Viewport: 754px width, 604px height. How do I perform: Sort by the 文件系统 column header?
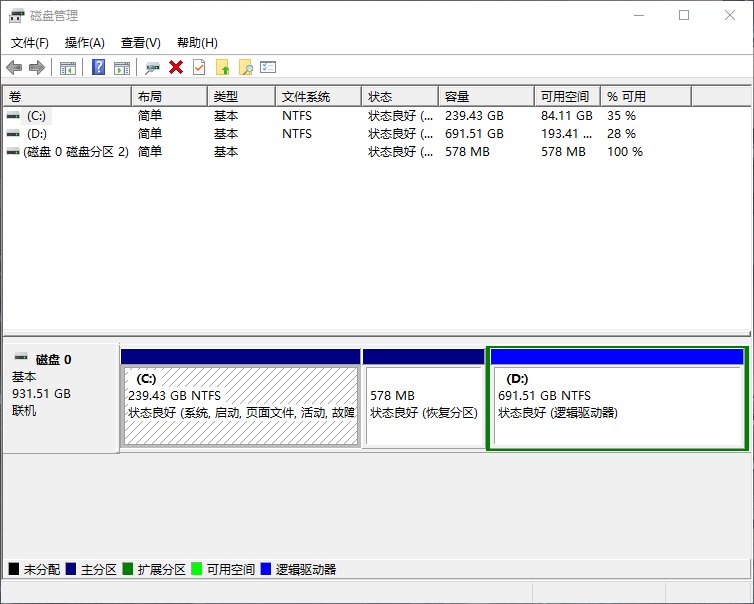tap(318, 97)
